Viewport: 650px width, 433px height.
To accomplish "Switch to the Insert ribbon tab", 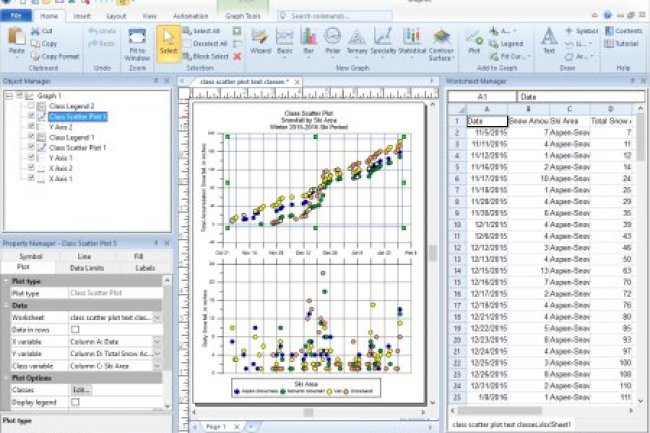I will [x=82, y=16].
